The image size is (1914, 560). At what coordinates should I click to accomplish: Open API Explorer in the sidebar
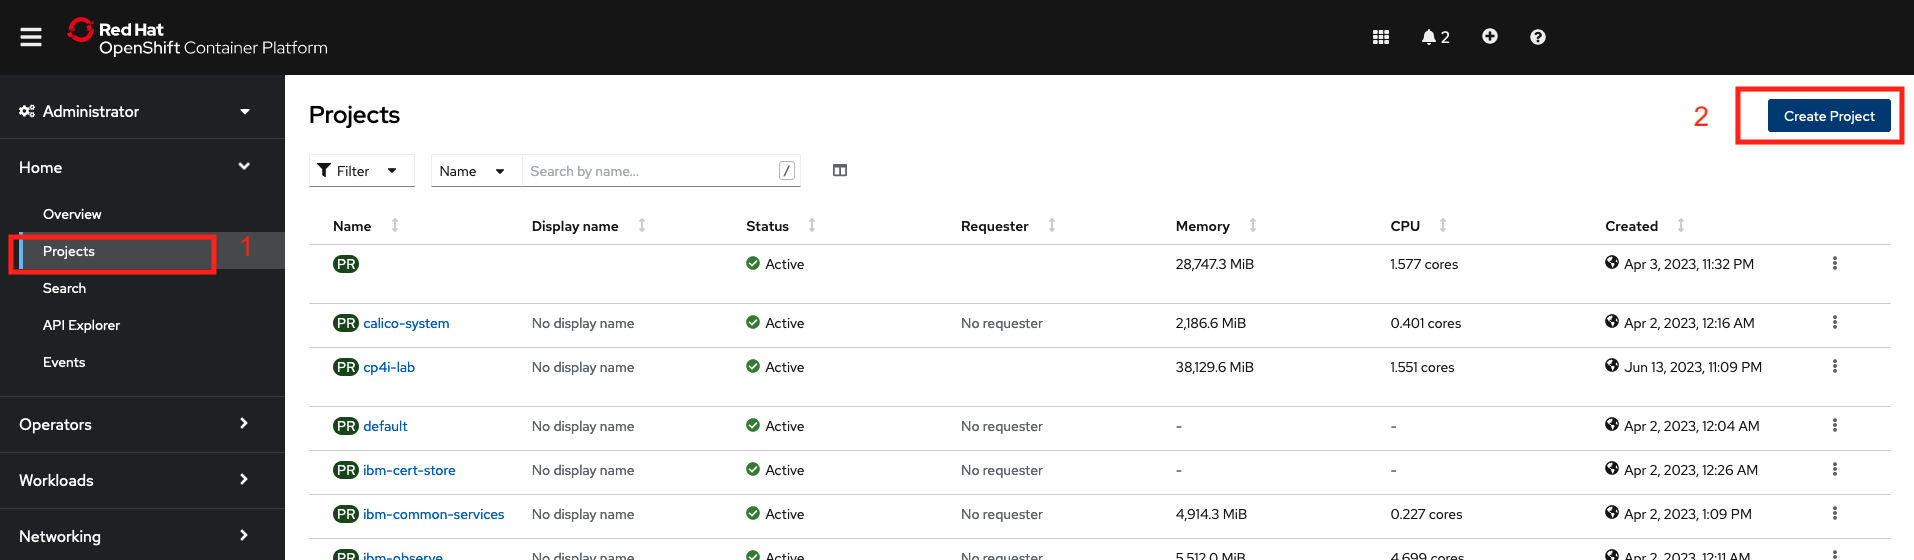tap(81, 325)
